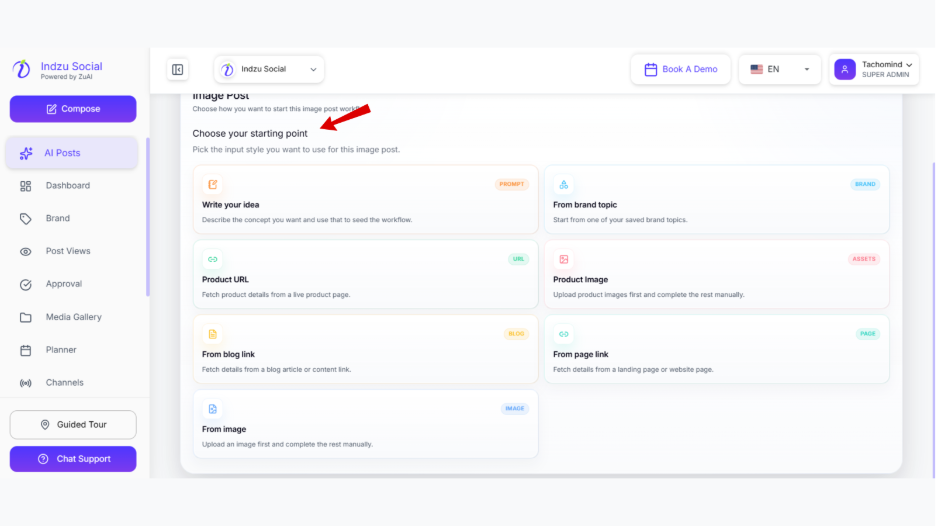Click the language dropdown arrow
Screen dimensions: 936x526
pyautogui.click(x=806, y=69)
